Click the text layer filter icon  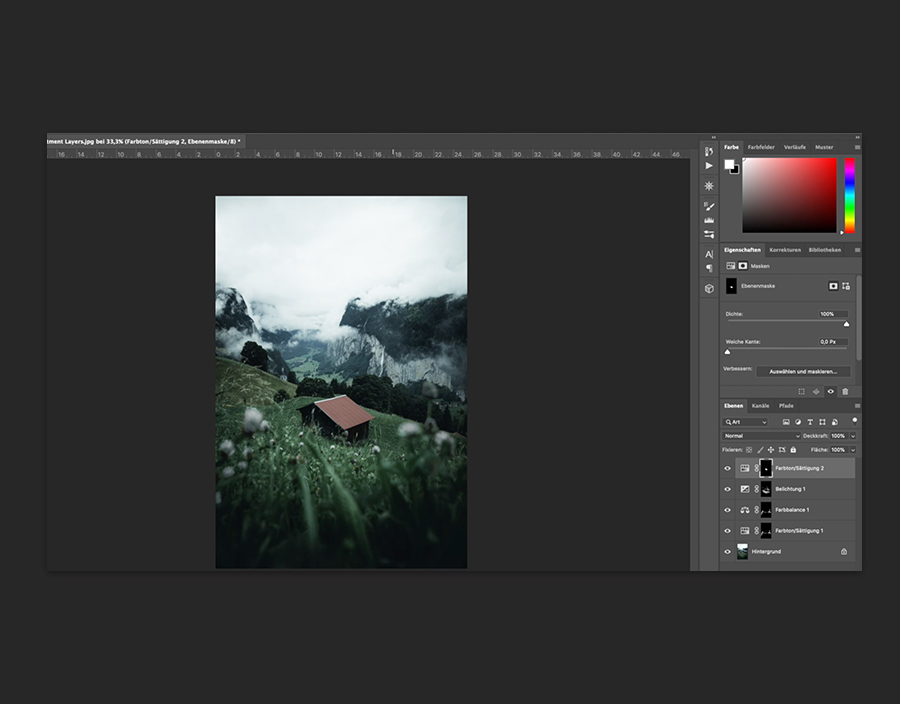809,422
